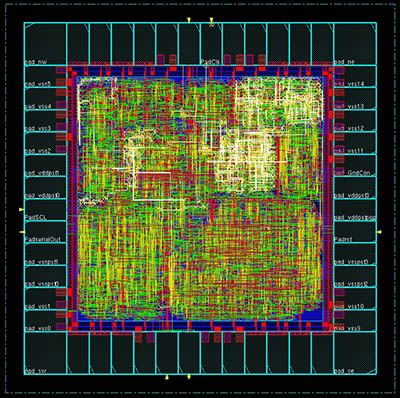
Task: Click the yellow pin marker beside Padrst
Action: click(379, 232)
